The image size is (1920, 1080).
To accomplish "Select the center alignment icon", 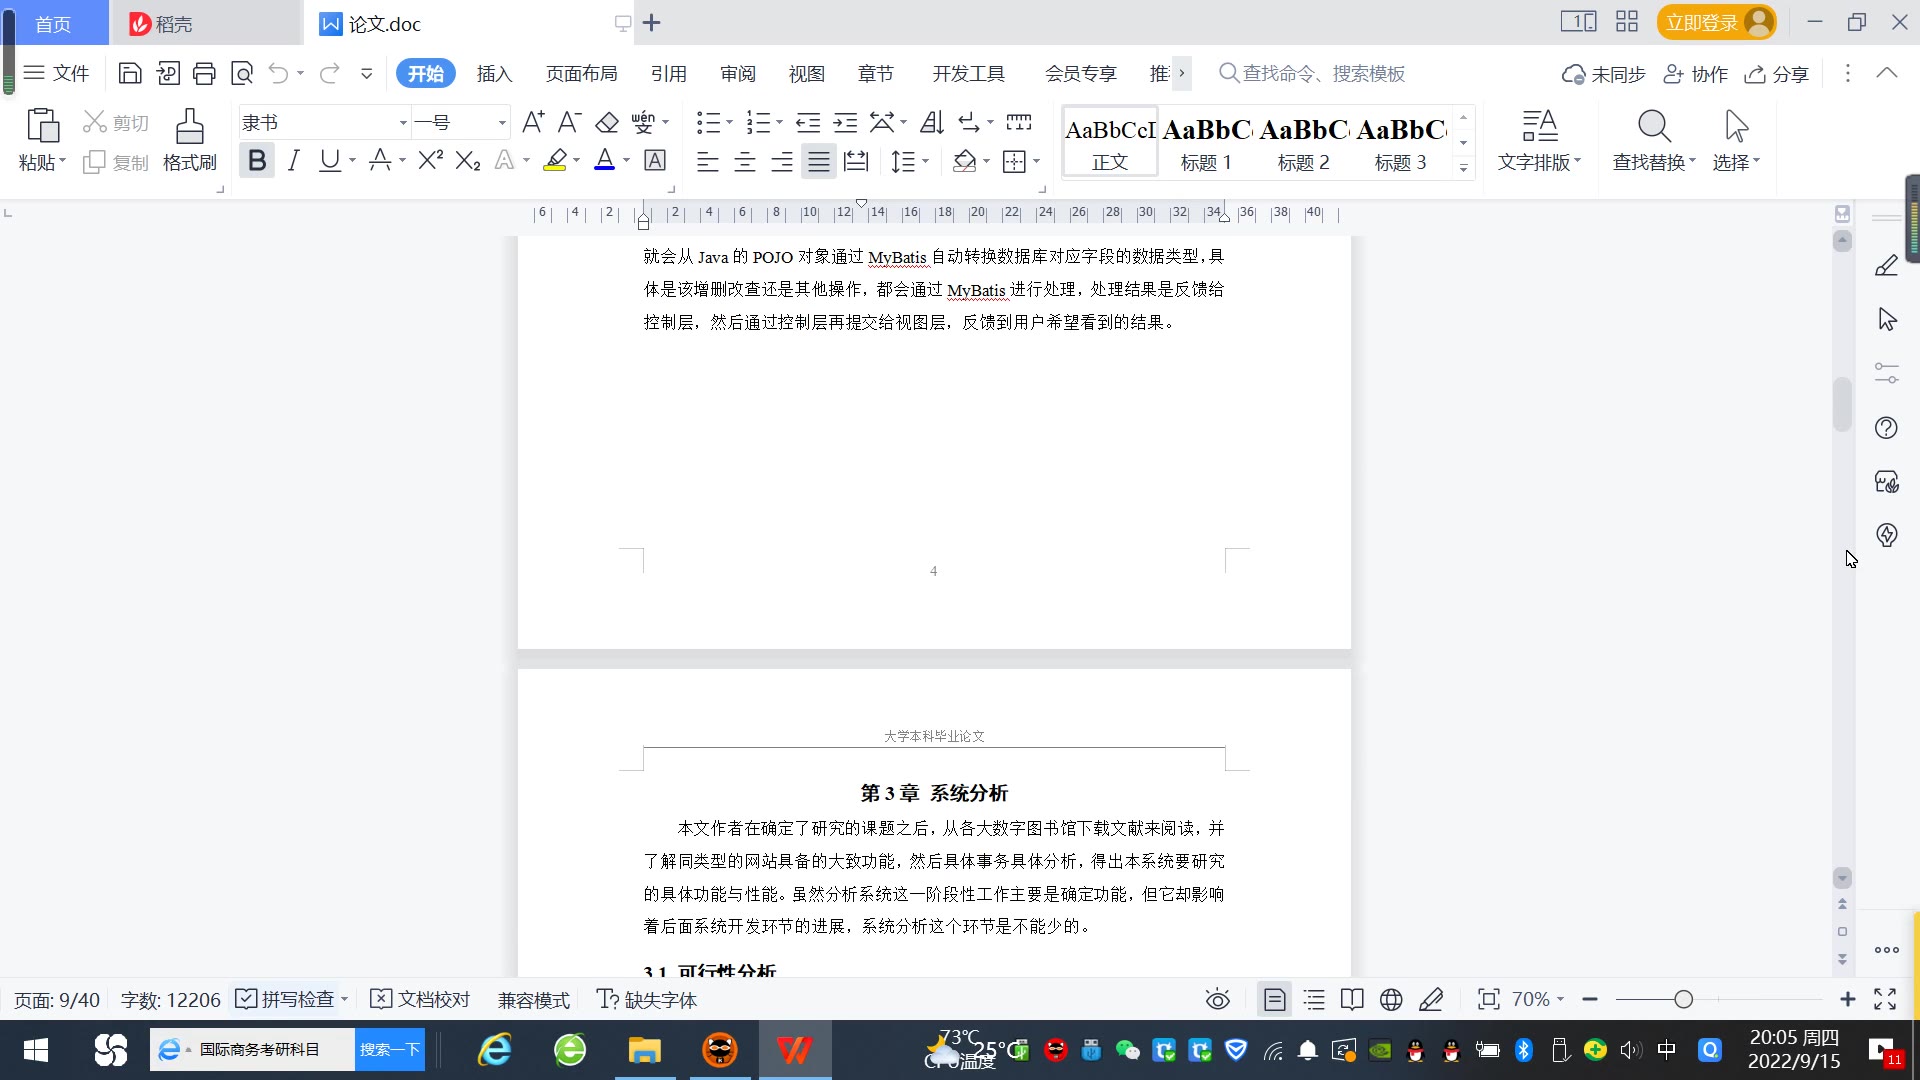I will point(745,162).
